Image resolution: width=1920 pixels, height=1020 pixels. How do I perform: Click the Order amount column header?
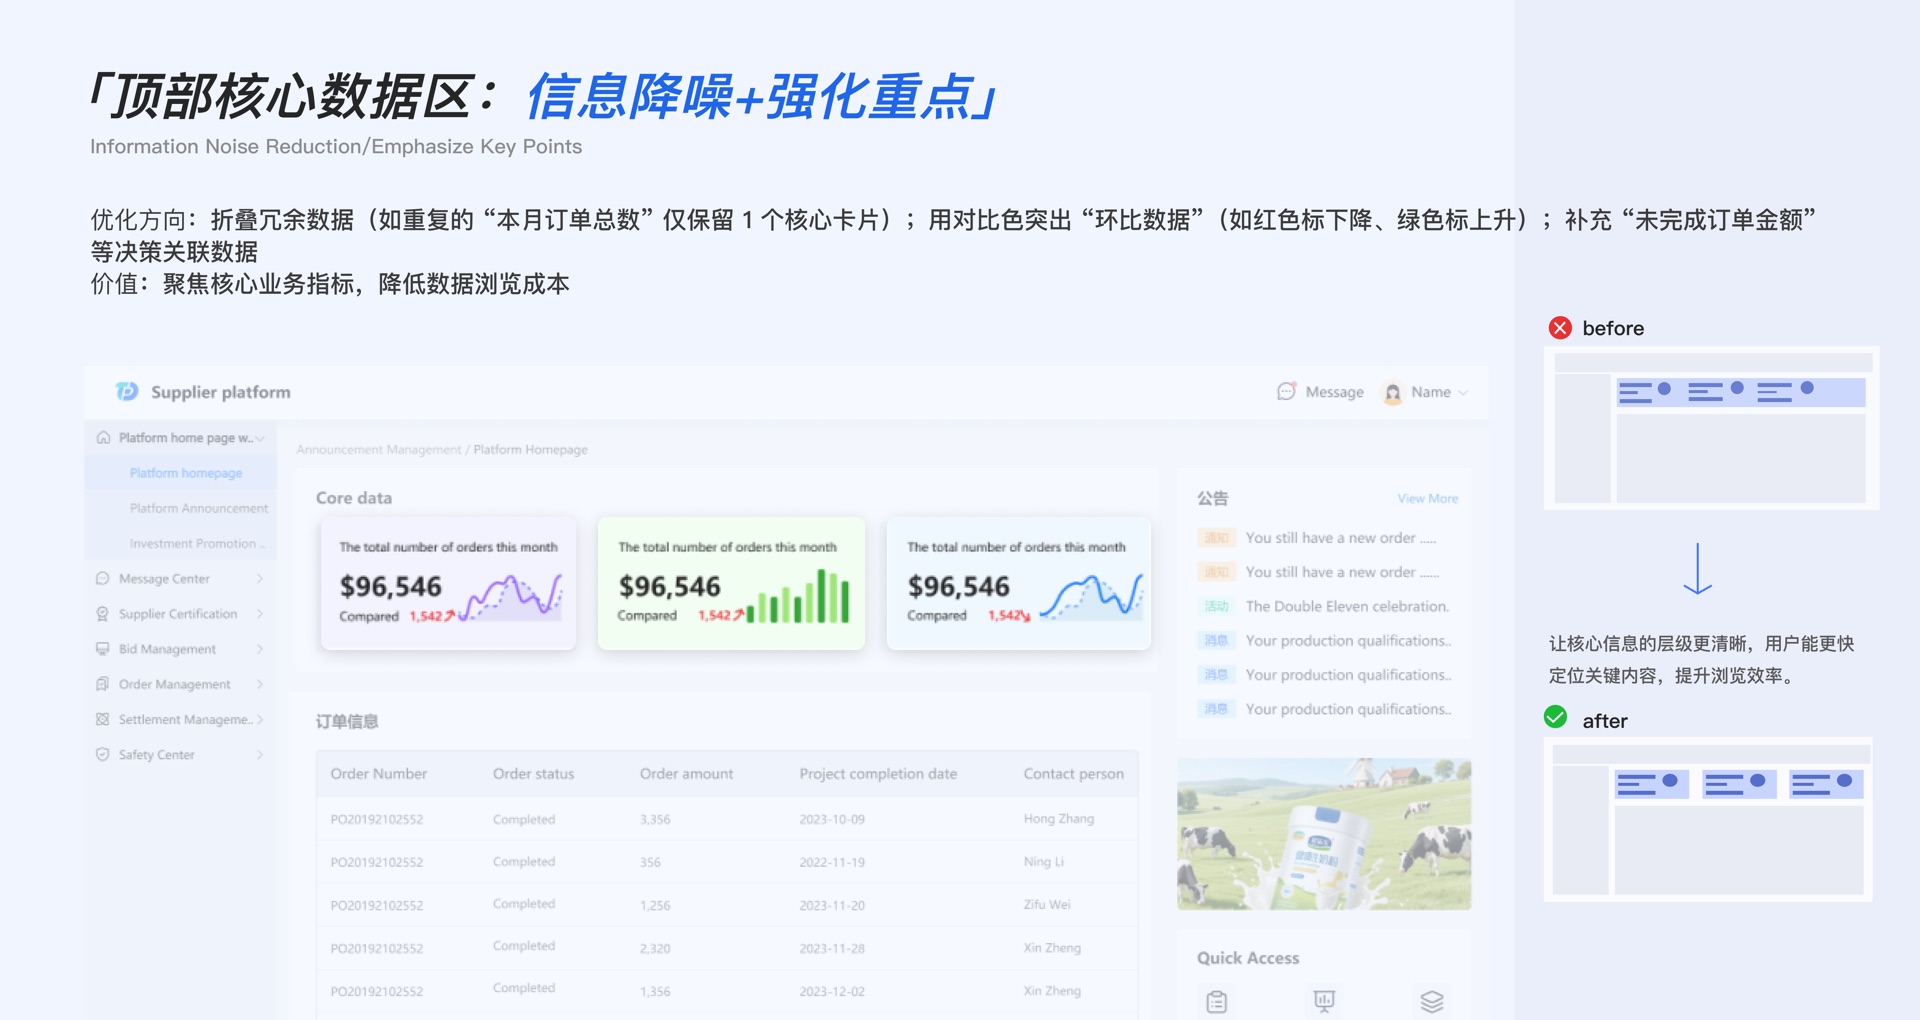(687, 773)
